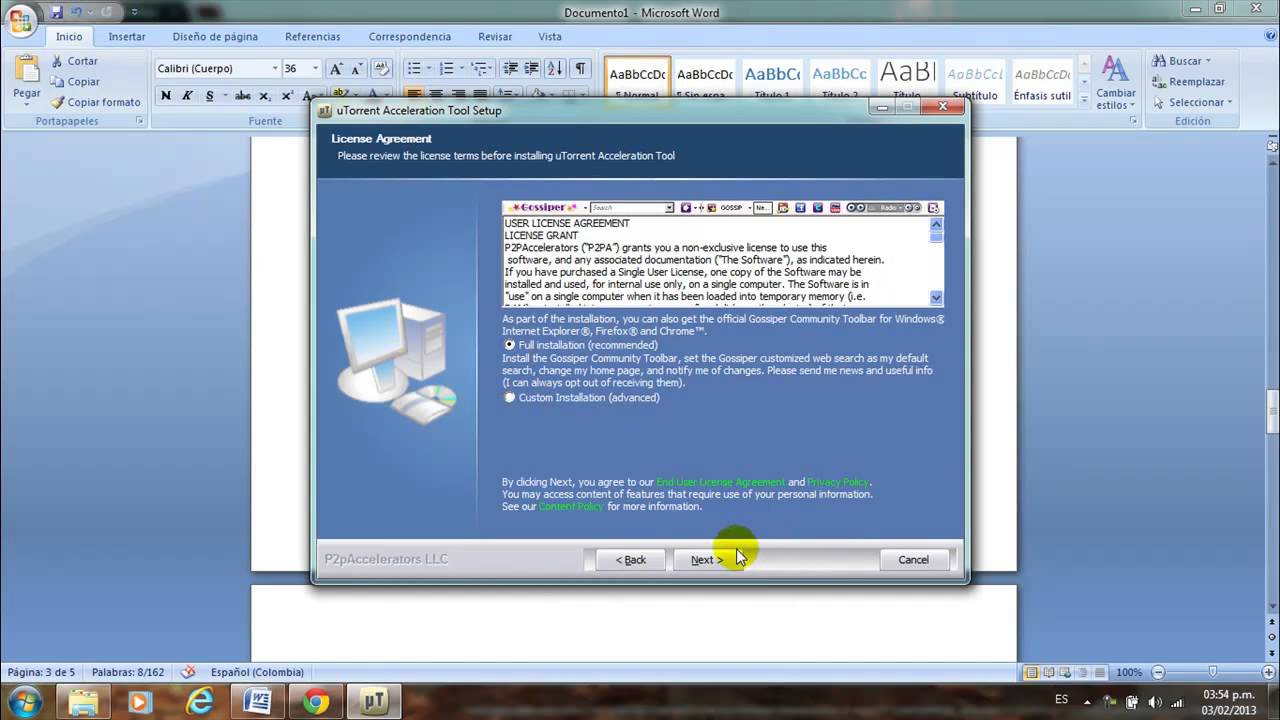
Task: Switch to the Diseño de página tab
Action: pyautogui.click(x=215, y=36)
